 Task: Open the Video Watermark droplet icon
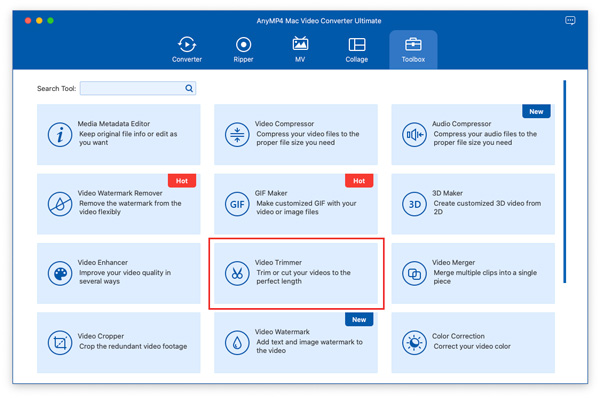coord(237,343)
